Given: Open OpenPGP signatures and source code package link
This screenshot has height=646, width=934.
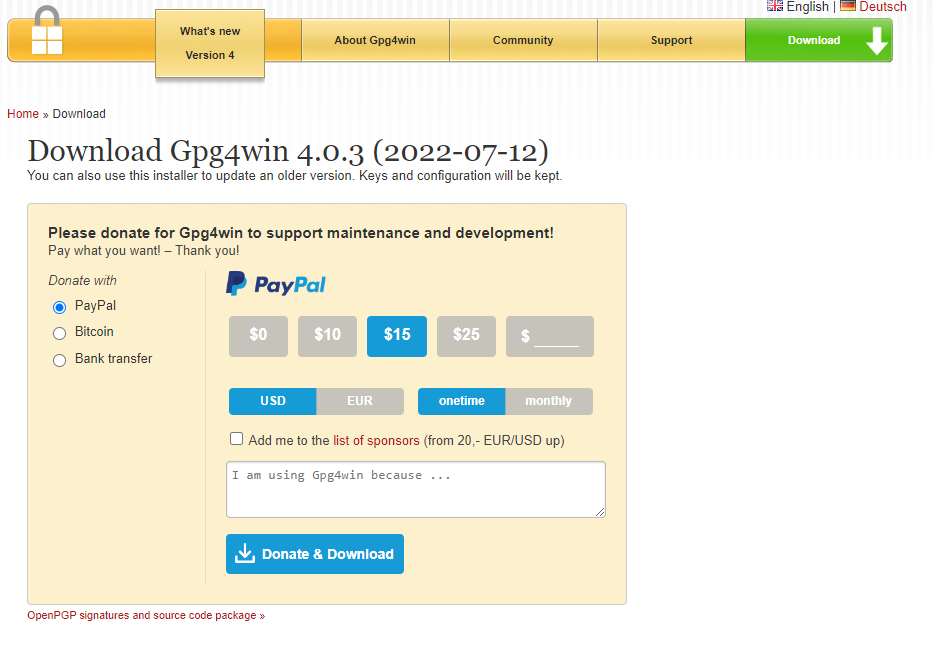Looking at the screenshot, I should [146, 616].
